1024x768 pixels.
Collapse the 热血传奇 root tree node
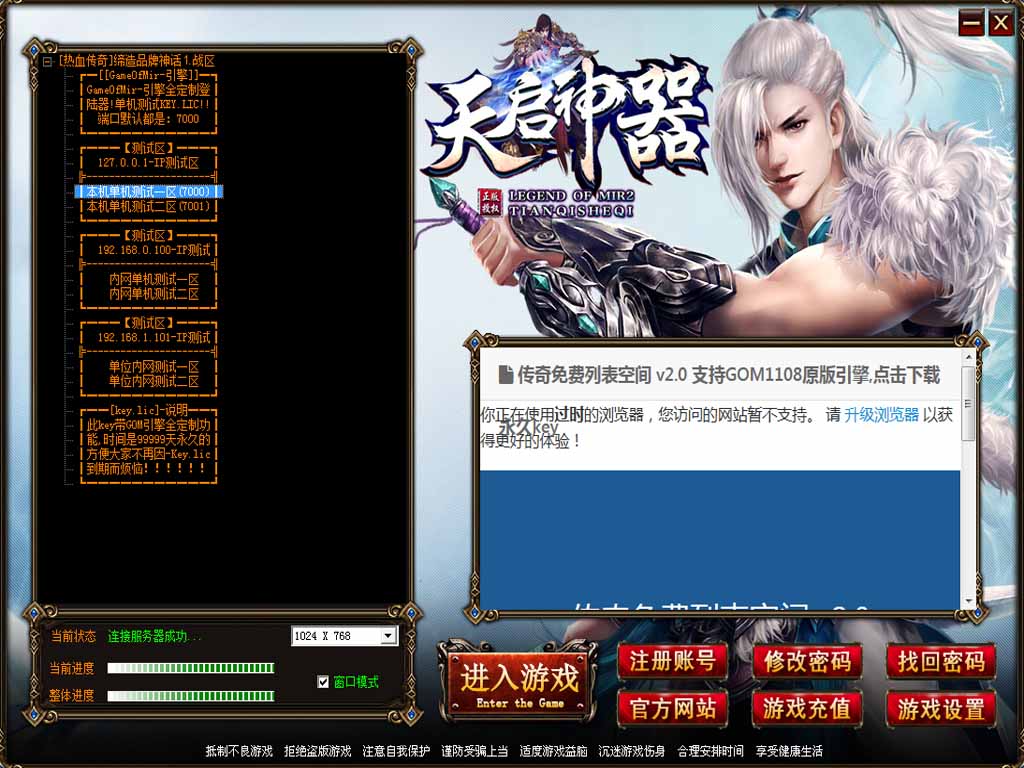(48, 62)
